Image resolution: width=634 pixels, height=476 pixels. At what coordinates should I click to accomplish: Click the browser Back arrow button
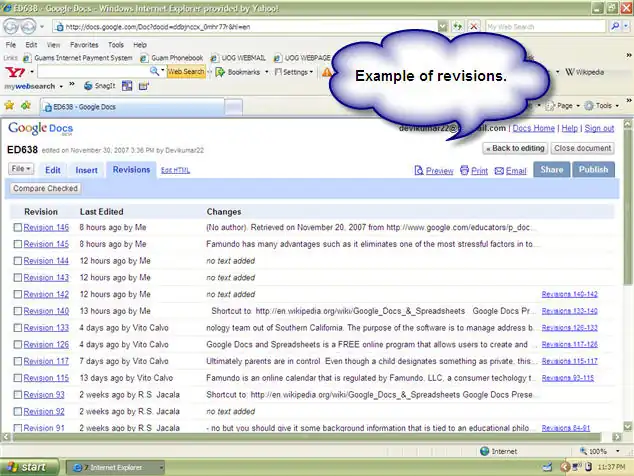tap(14, 27)
